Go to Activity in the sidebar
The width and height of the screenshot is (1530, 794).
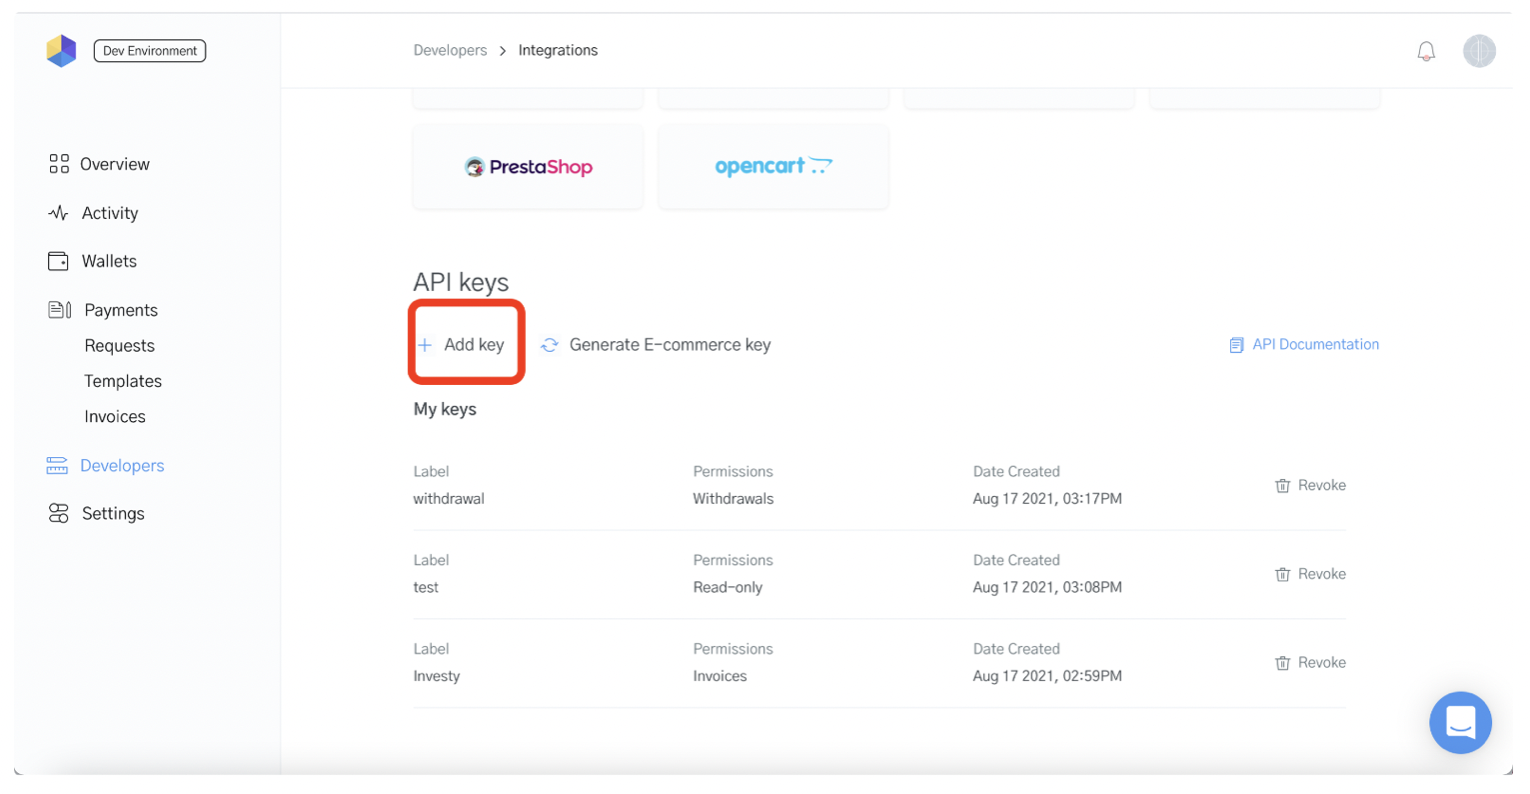[109, 213]
